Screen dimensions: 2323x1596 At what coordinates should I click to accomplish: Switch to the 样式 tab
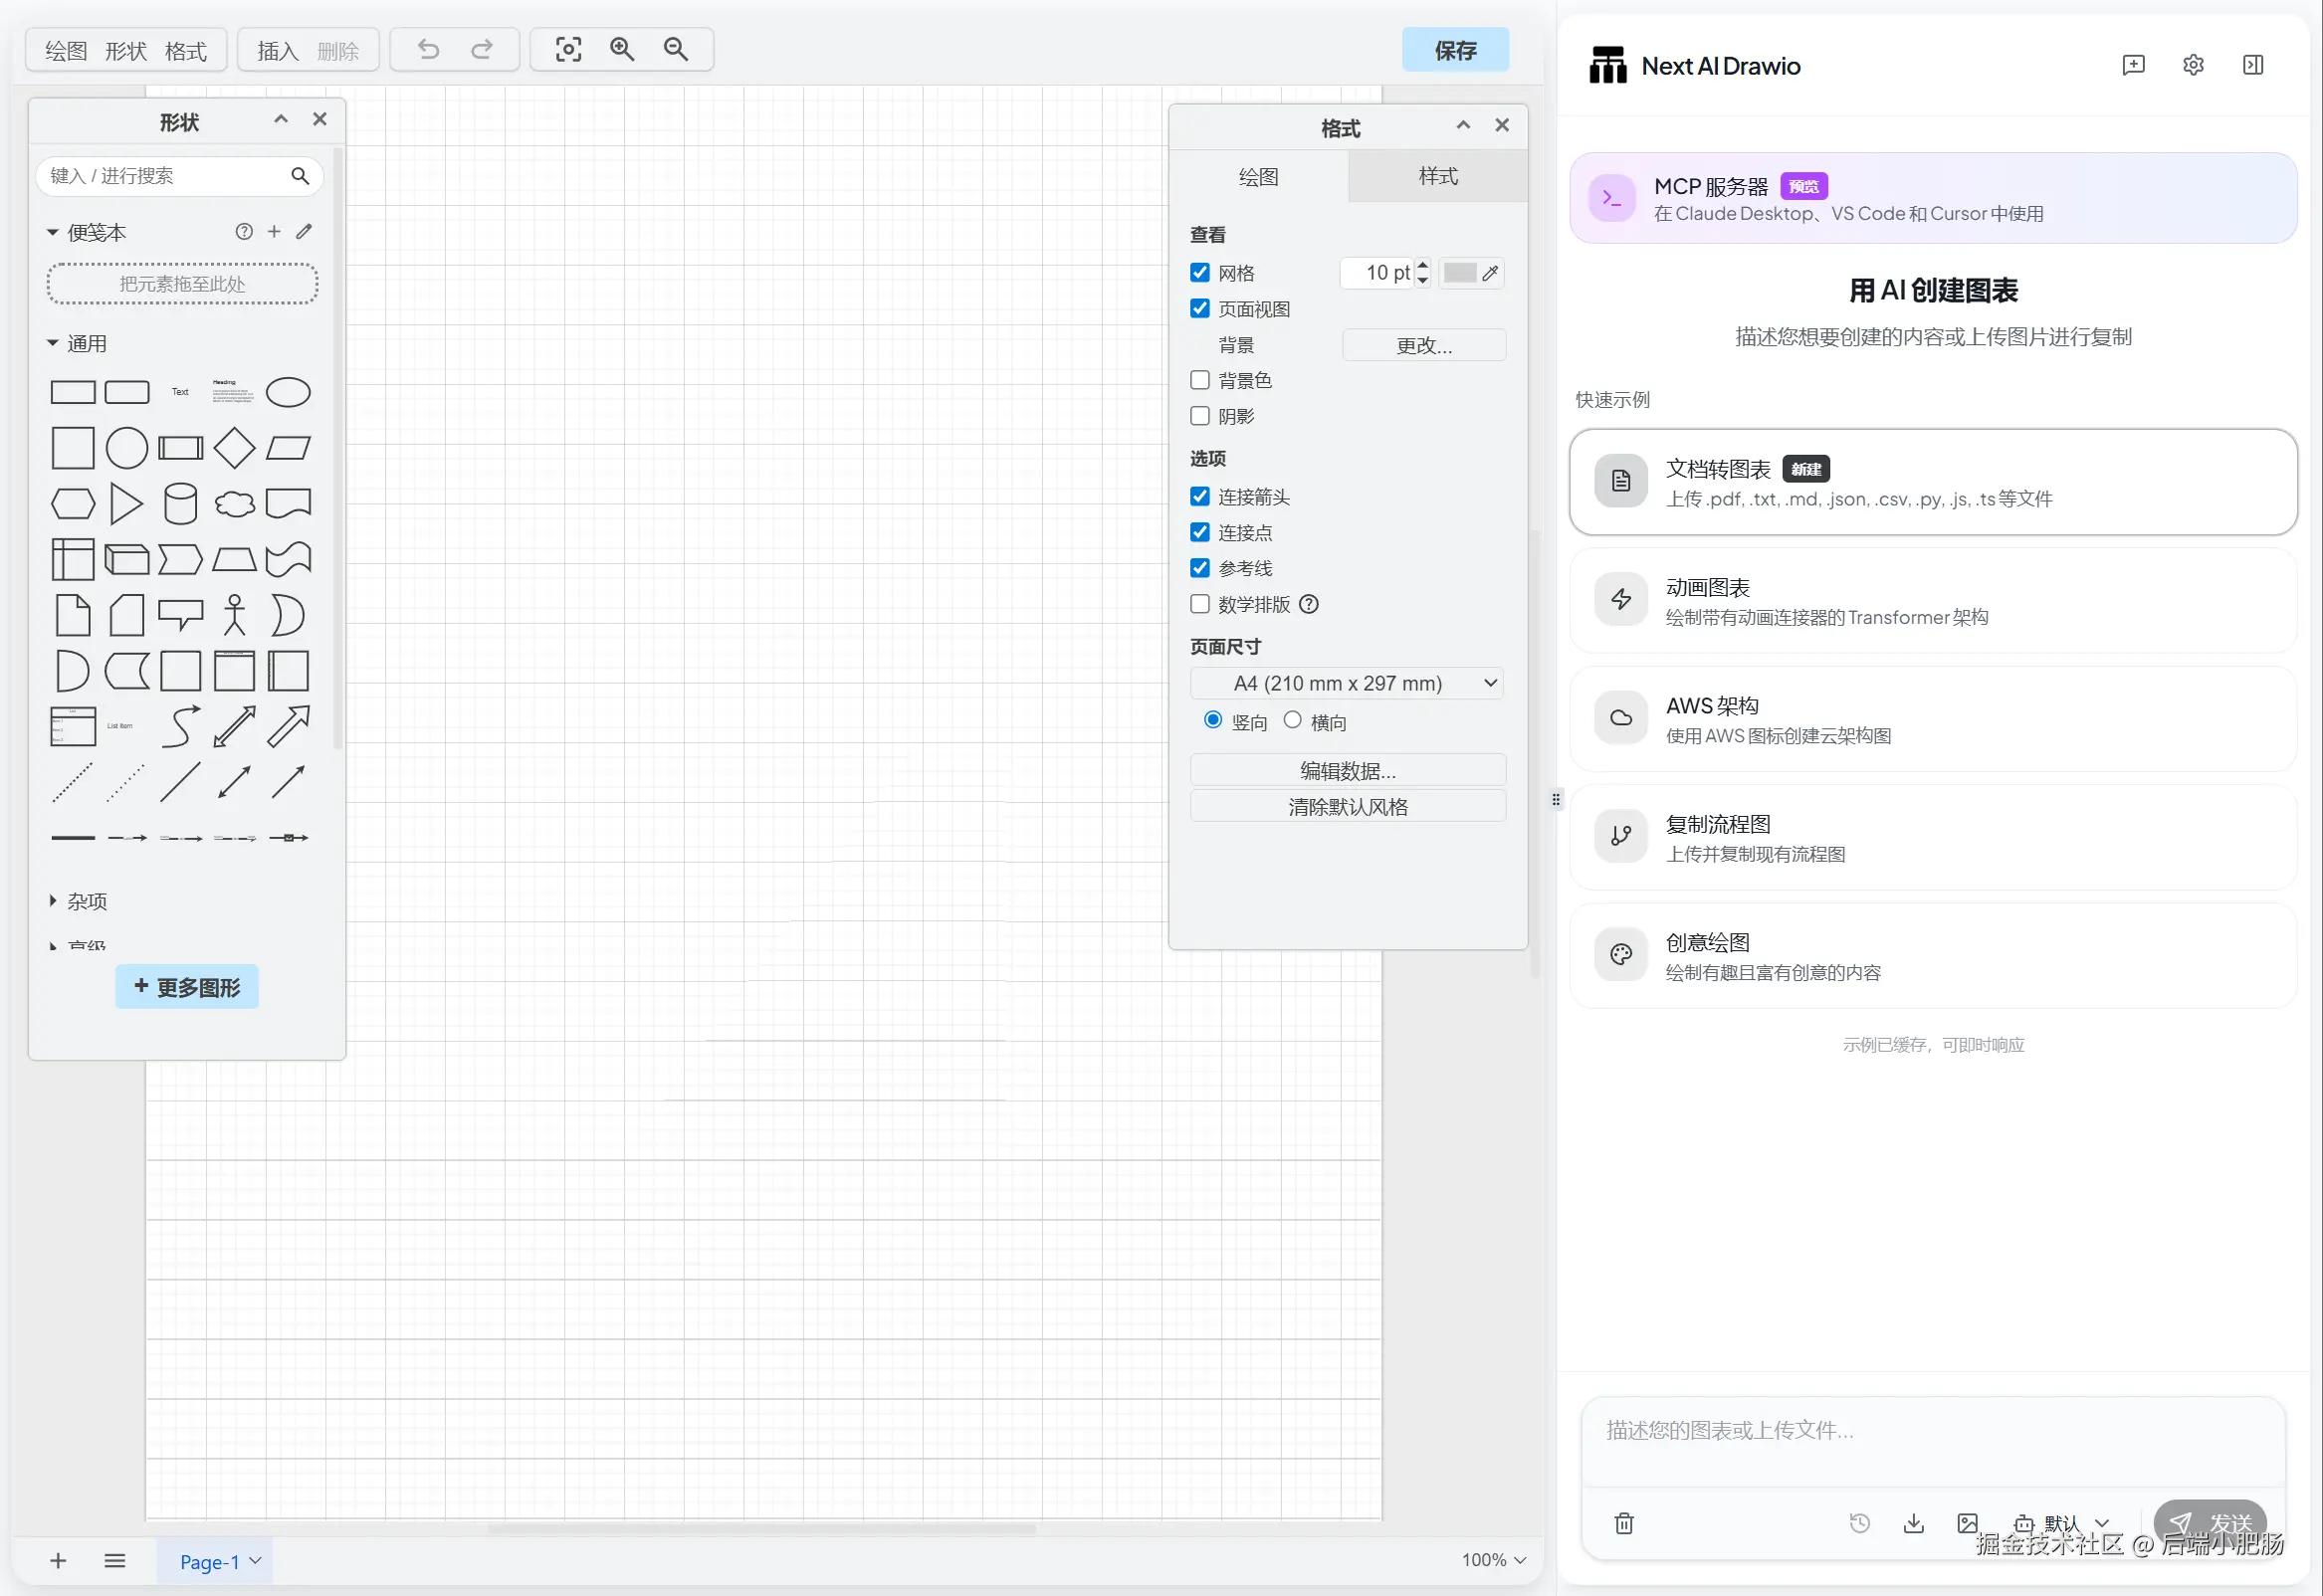(1437, 177)
